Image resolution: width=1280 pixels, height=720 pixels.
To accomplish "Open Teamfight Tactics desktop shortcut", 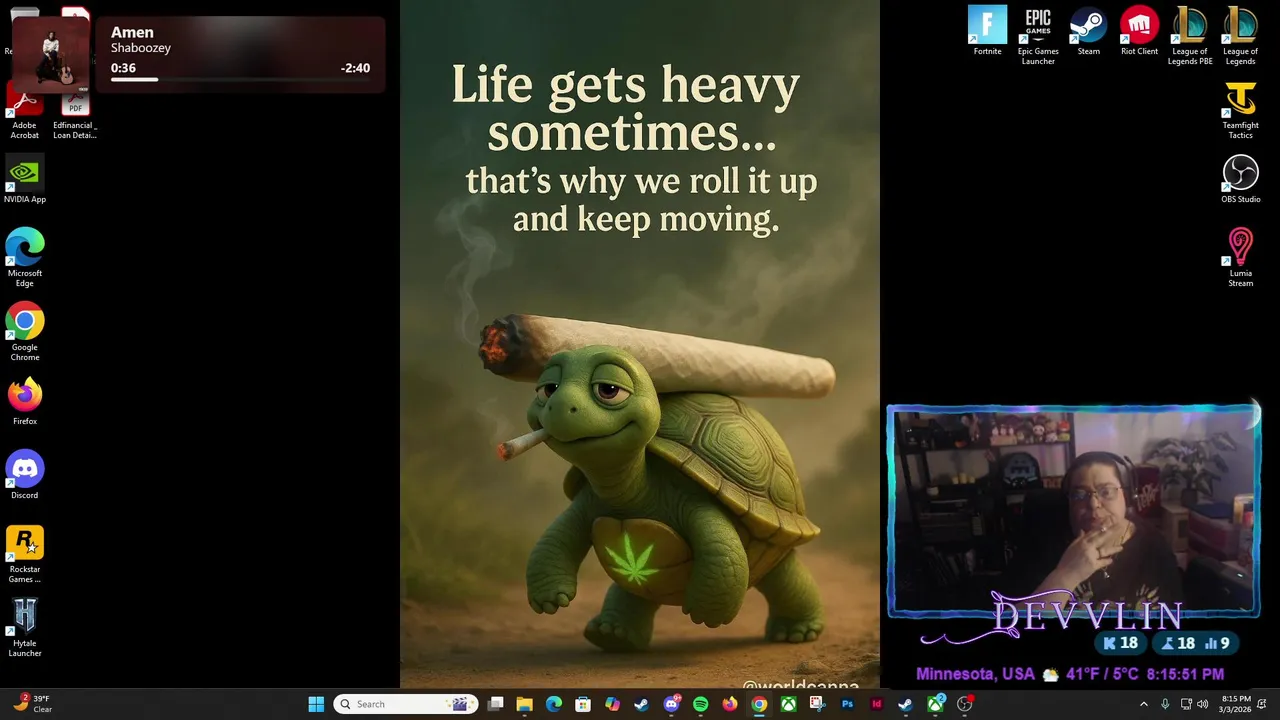I will (x=1240, y=110).
